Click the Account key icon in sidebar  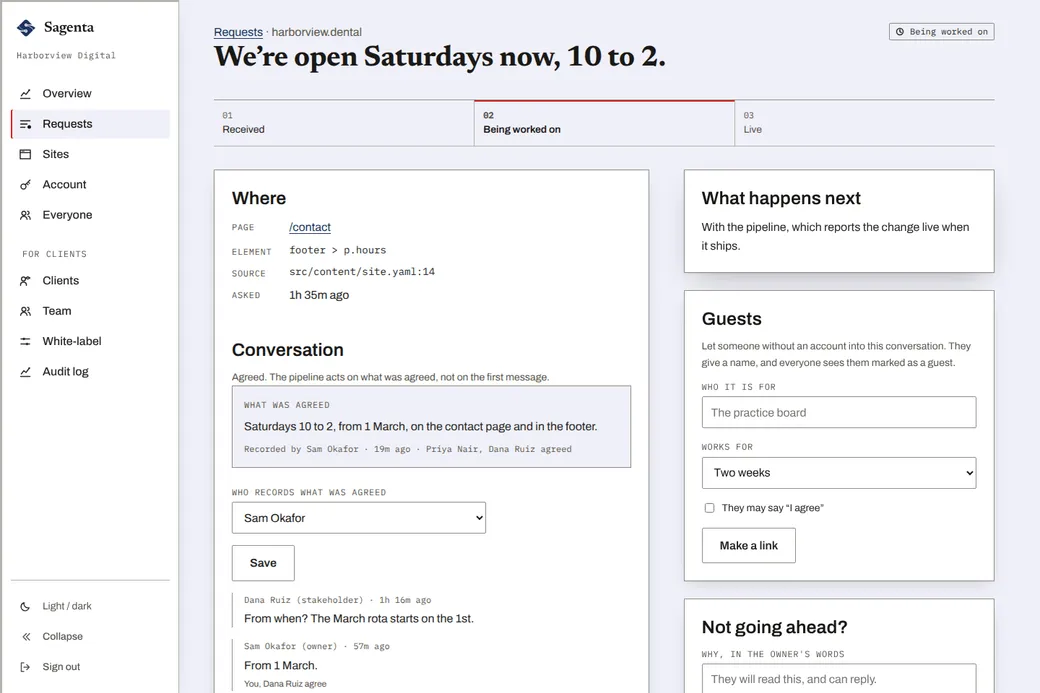(25, 185)
